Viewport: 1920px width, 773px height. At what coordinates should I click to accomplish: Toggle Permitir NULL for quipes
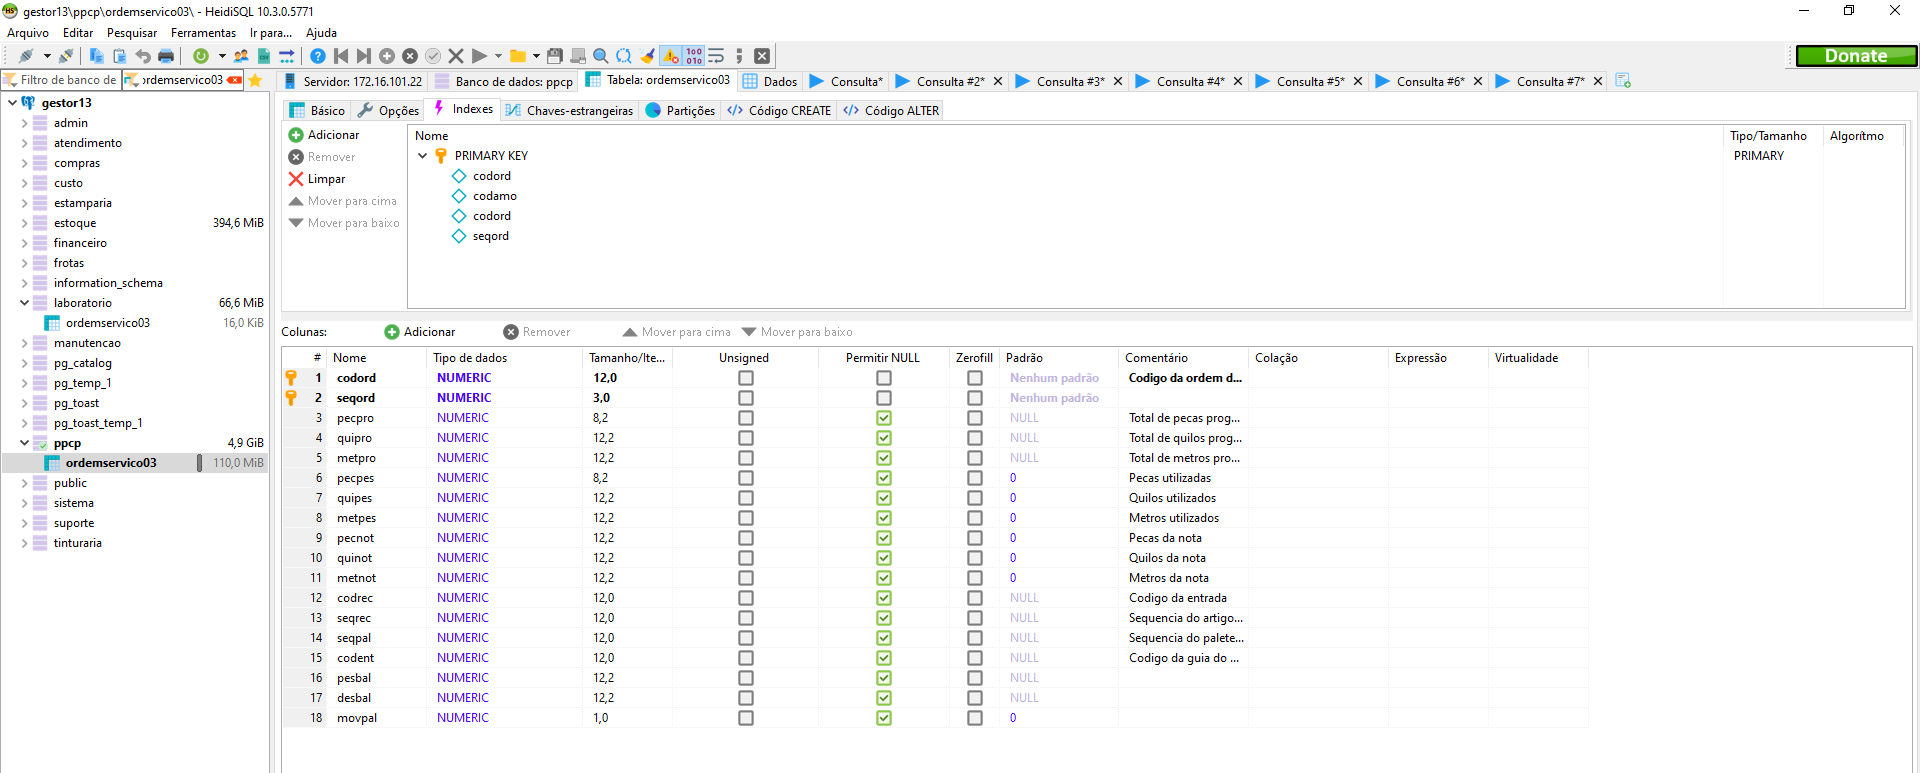point(883,498)
